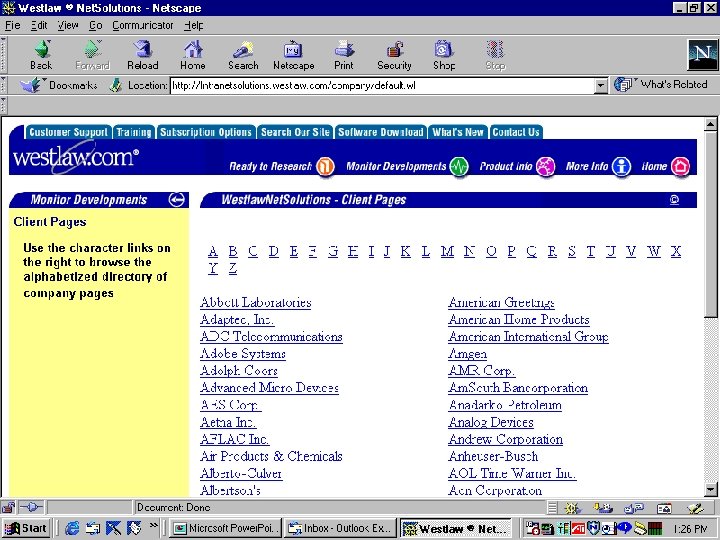Image resolution: width=720 pixels, height=540 pixels.
Task: Open the View menu
Action: 68,25
